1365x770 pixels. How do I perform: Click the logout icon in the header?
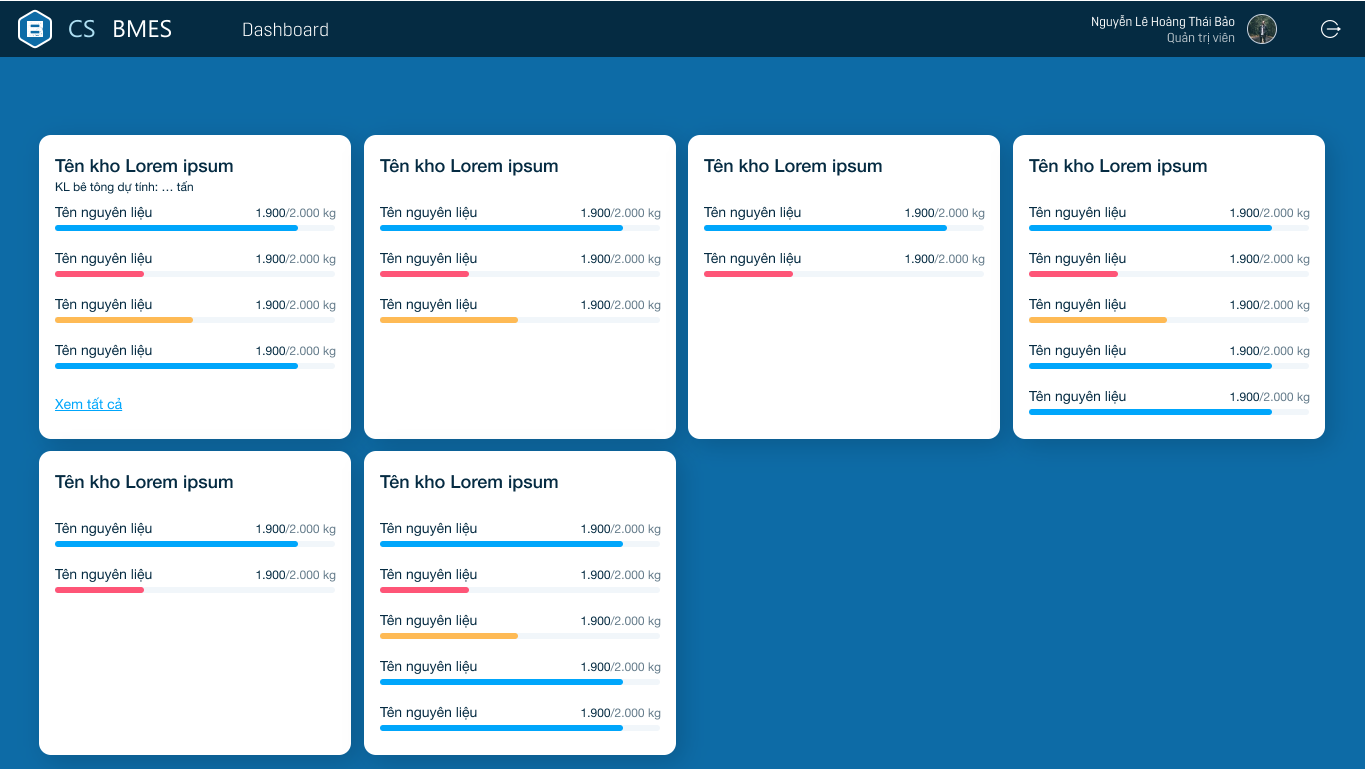click(x=1331, y=29)
